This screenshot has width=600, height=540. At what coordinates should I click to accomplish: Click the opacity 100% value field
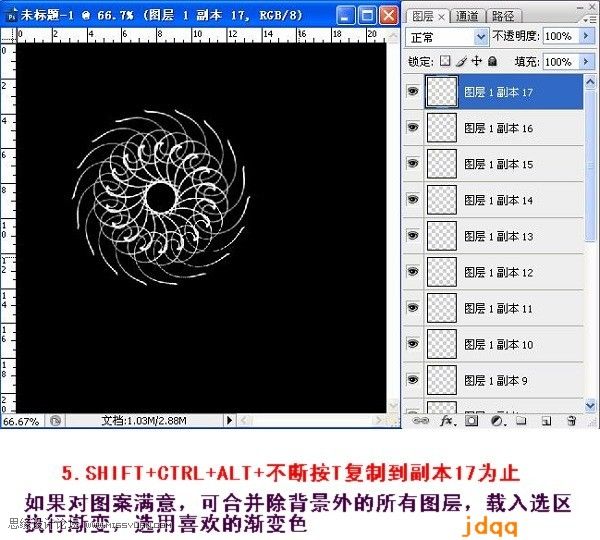(561, 36)
